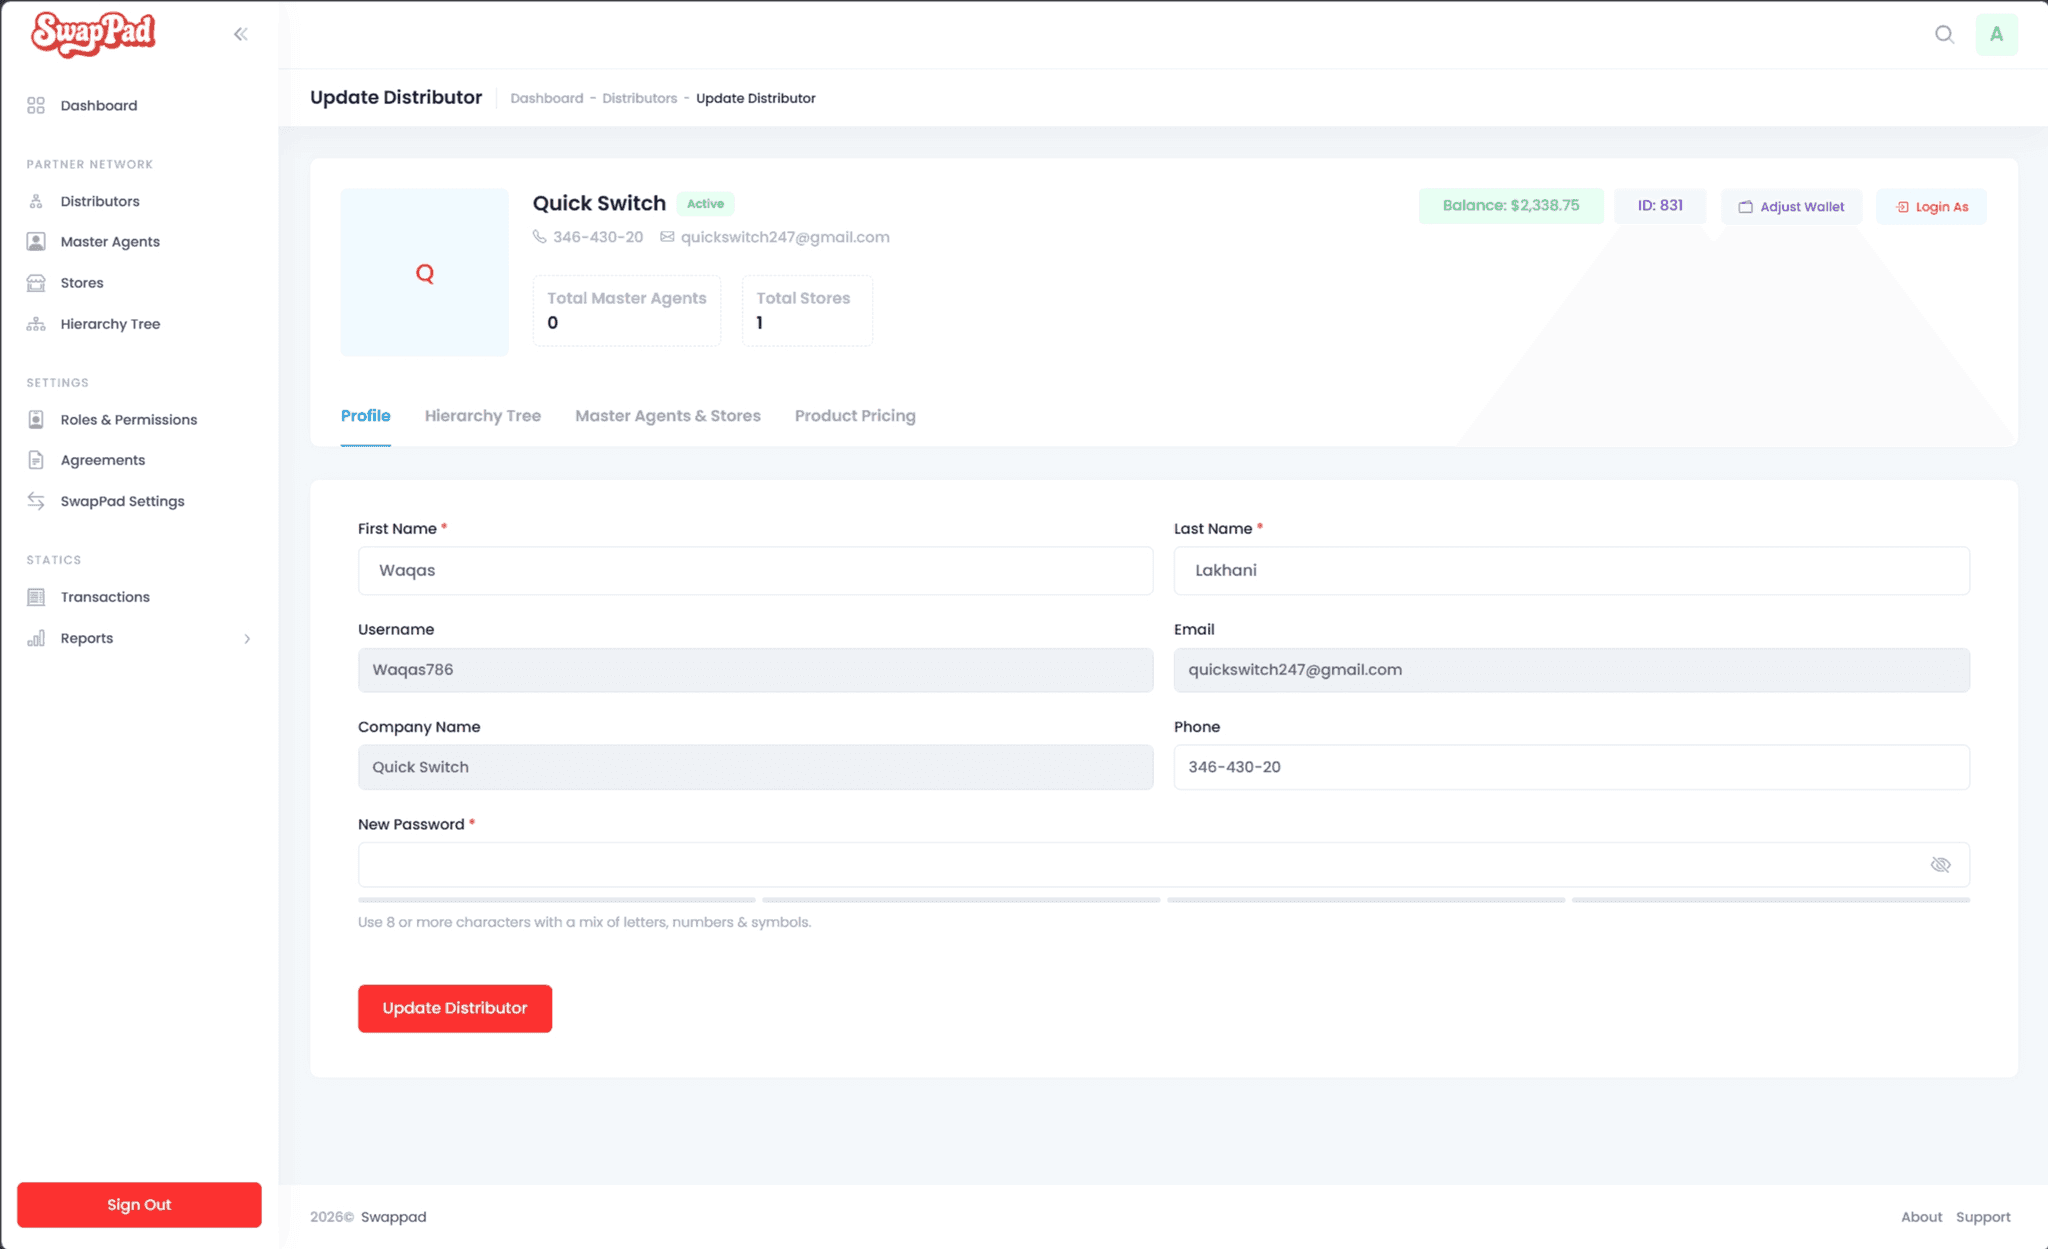Toggle password visibility eye icon
This screenshot has height=1249, width=2048.
(1940, 865)
